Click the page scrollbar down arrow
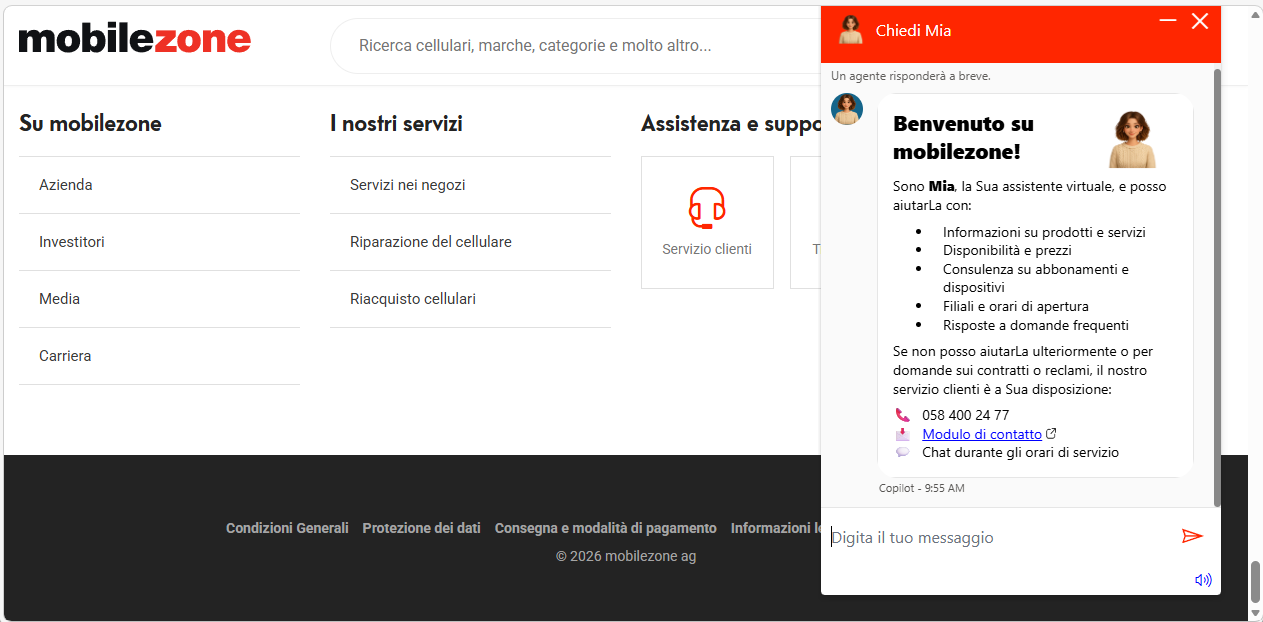Viewport: 1263px width, 622px height. 1255,612
